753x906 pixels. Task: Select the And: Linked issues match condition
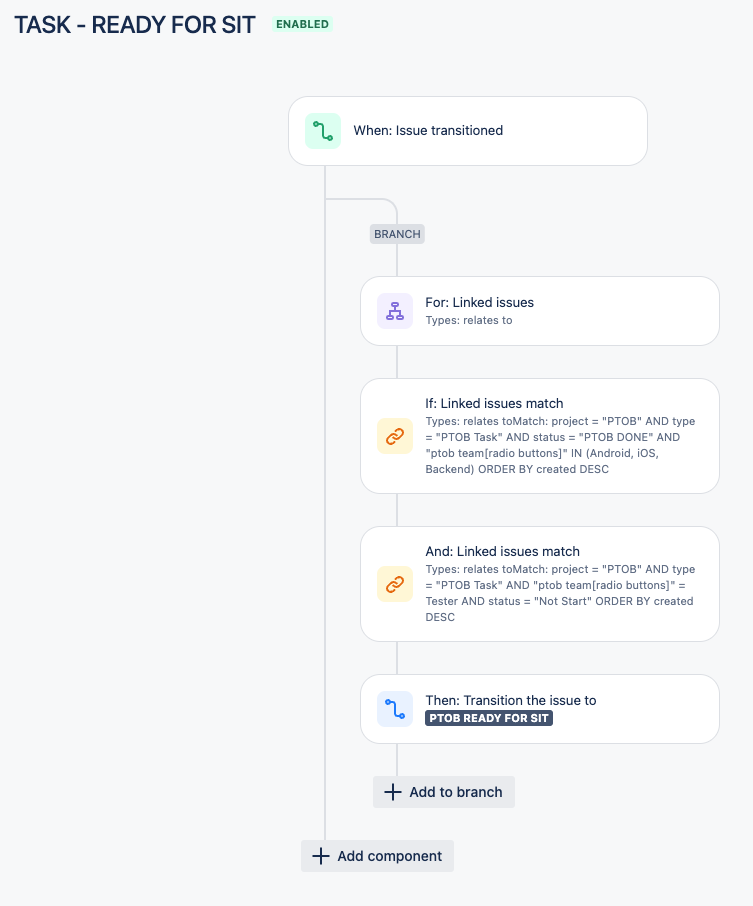540,584
